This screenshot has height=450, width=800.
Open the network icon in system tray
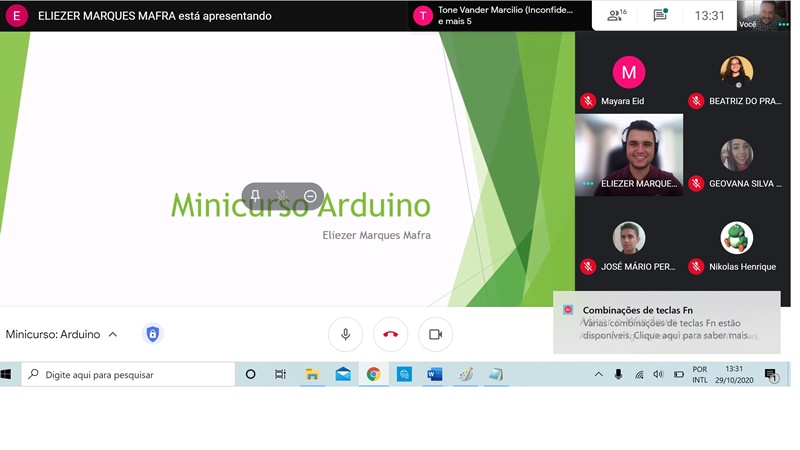639,374
